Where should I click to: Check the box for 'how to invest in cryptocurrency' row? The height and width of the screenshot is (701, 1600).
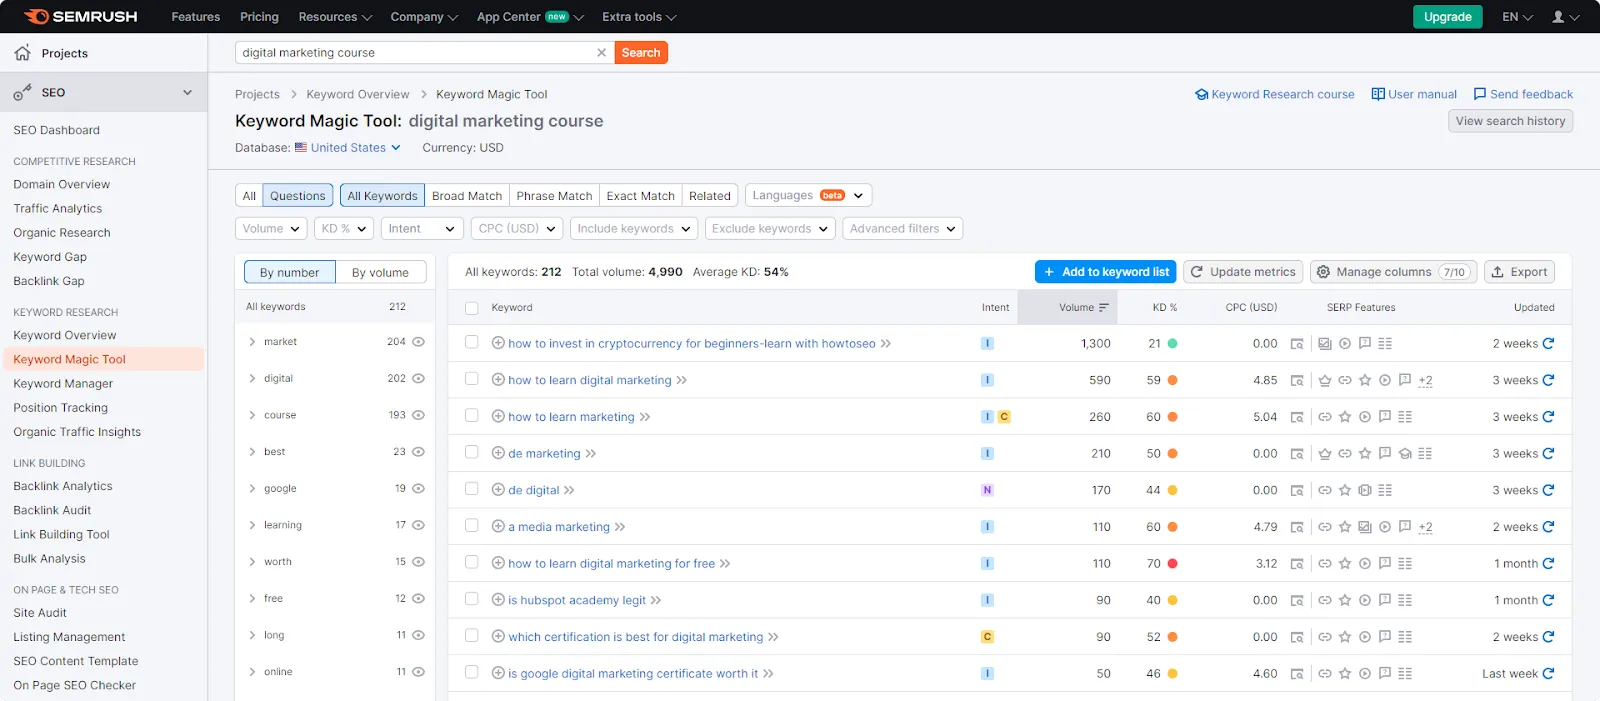pos(472,342)
